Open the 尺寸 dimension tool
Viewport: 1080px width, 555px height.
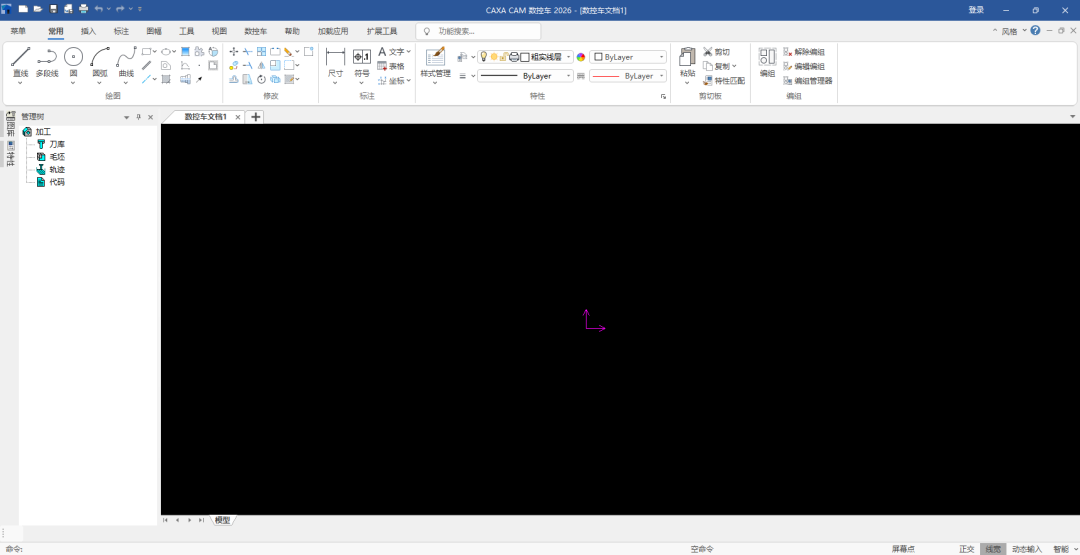335,62
